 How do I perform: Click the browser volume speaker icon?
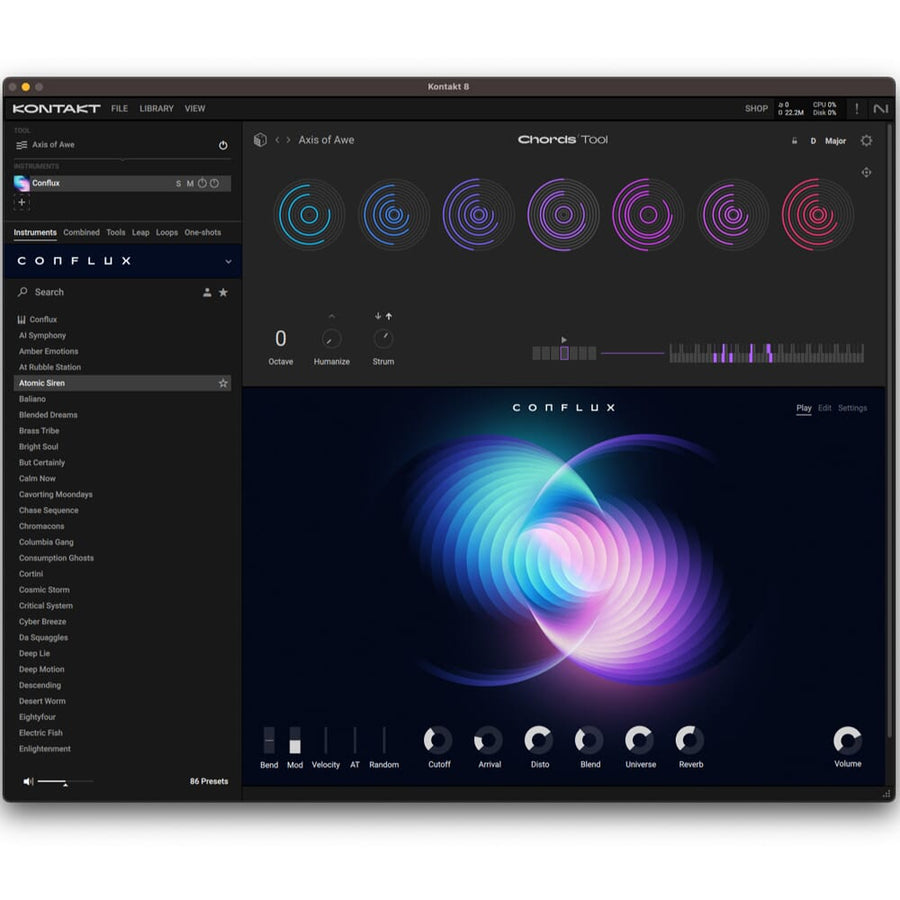point(28,781)
